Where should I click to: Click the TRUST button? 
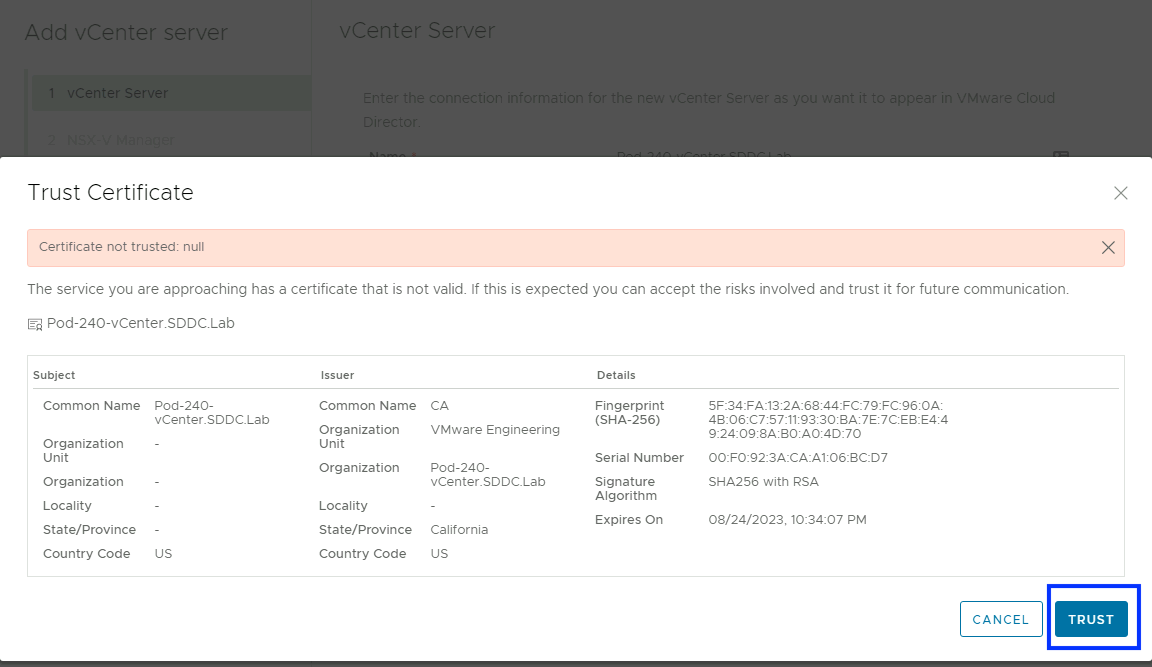coord(1091,619)
